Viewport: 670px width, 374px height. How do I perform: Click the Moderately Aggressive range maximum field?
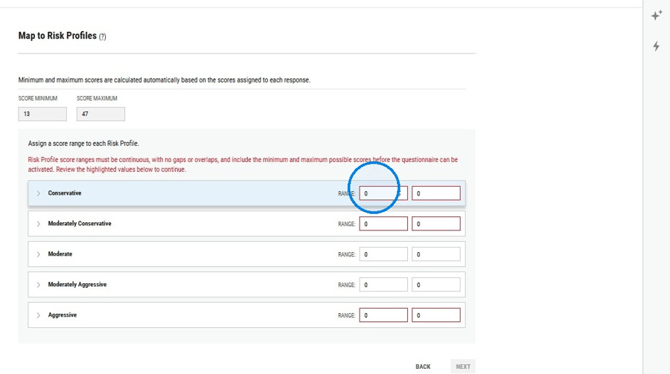coord(436,285)
